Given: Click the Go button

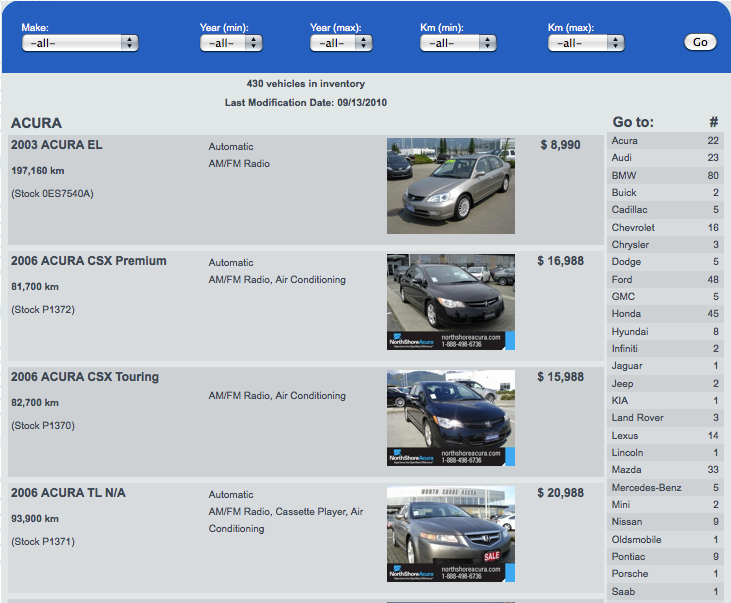Looking at the screenshot, I should click(x=700, y=42).
